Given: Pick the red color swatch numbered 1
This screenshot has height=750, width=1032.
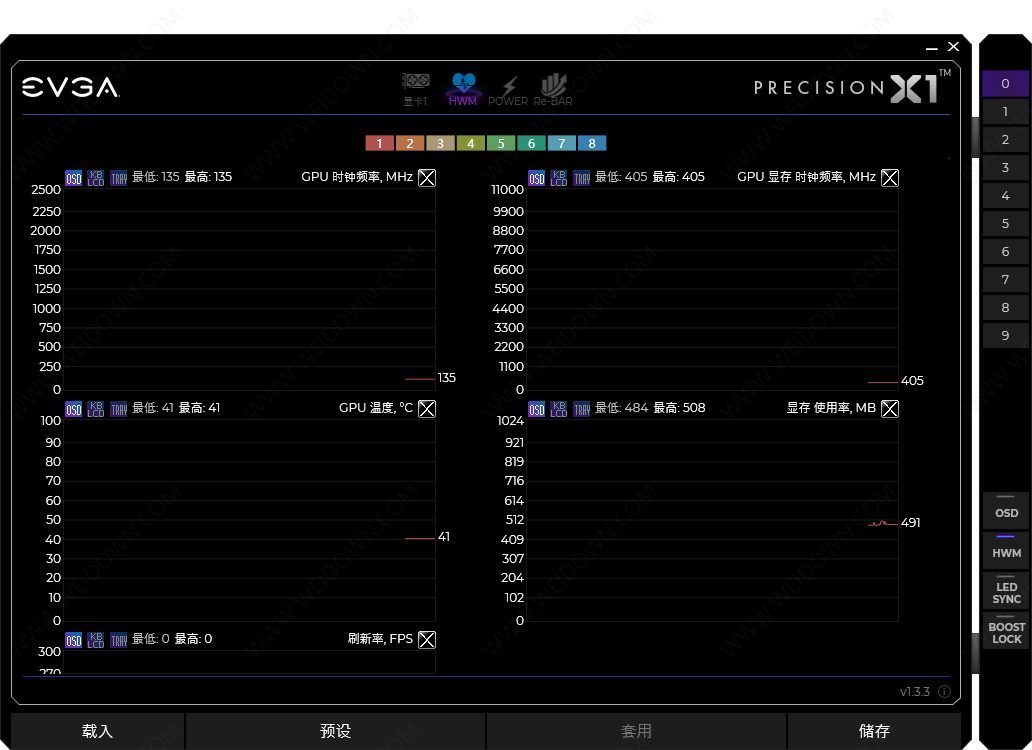Looking at the screenshot, I should (380, 144).
